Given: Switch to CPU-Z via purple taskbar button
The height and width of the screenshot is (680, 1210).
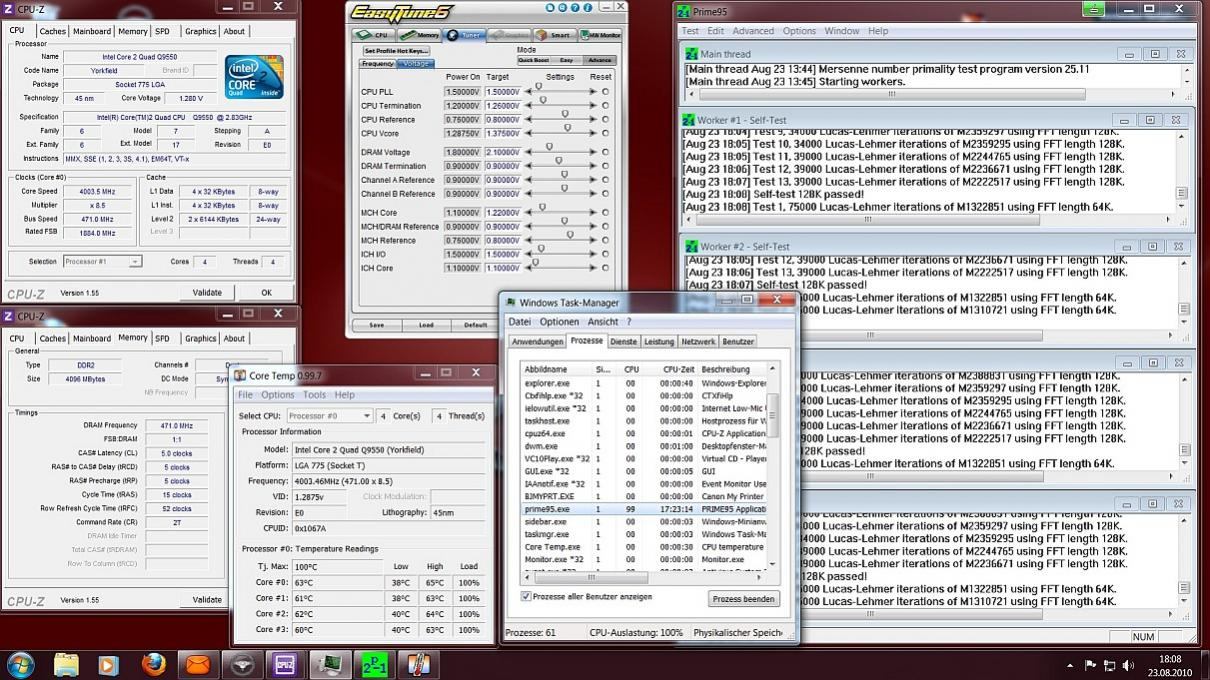Looking at the screenshot, I should point(285,664).
